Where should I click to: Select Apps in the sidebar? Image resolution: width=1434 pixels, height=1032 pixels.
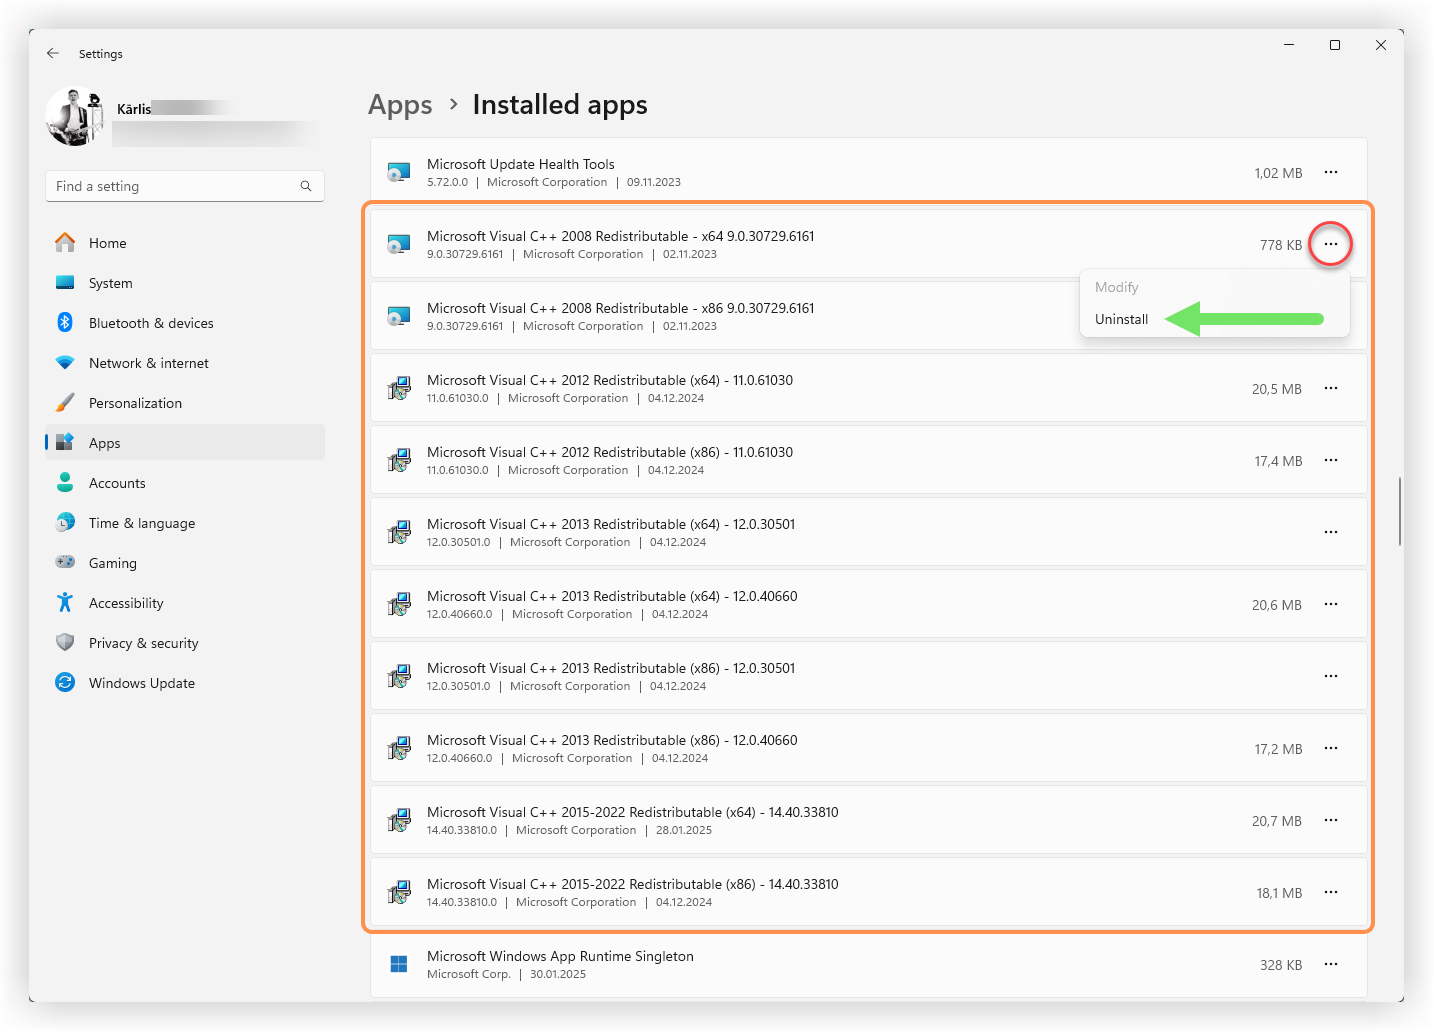click(185, 443)
